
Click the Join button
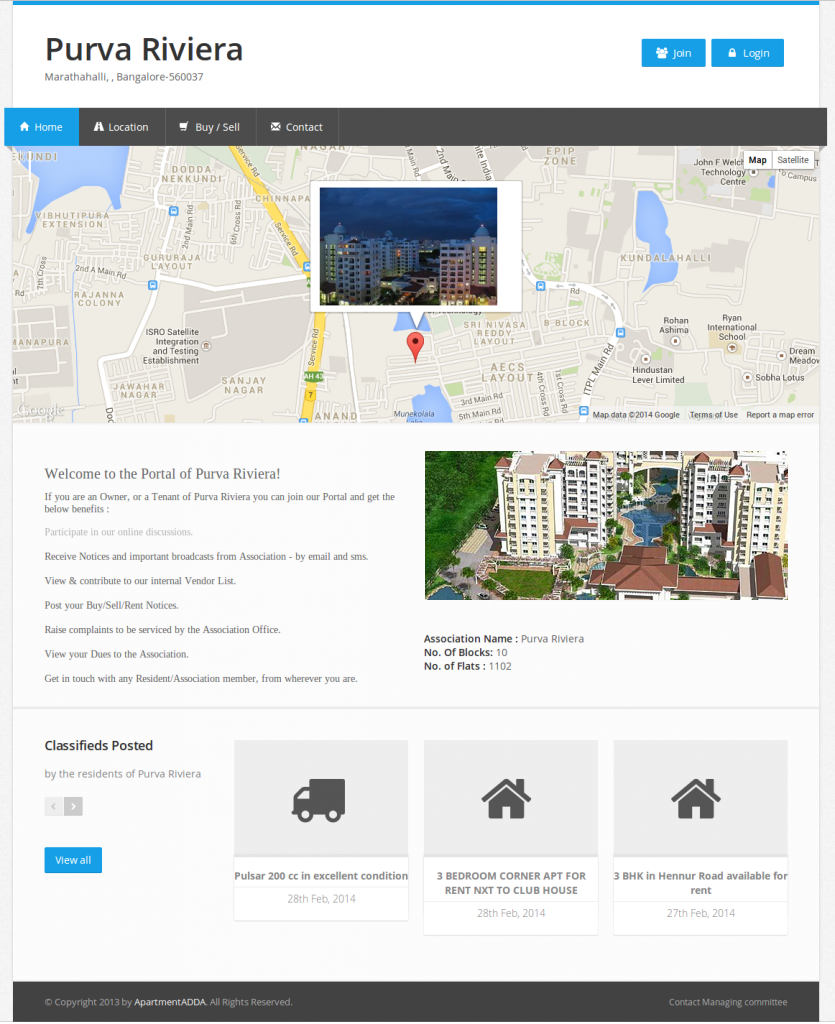673,53
